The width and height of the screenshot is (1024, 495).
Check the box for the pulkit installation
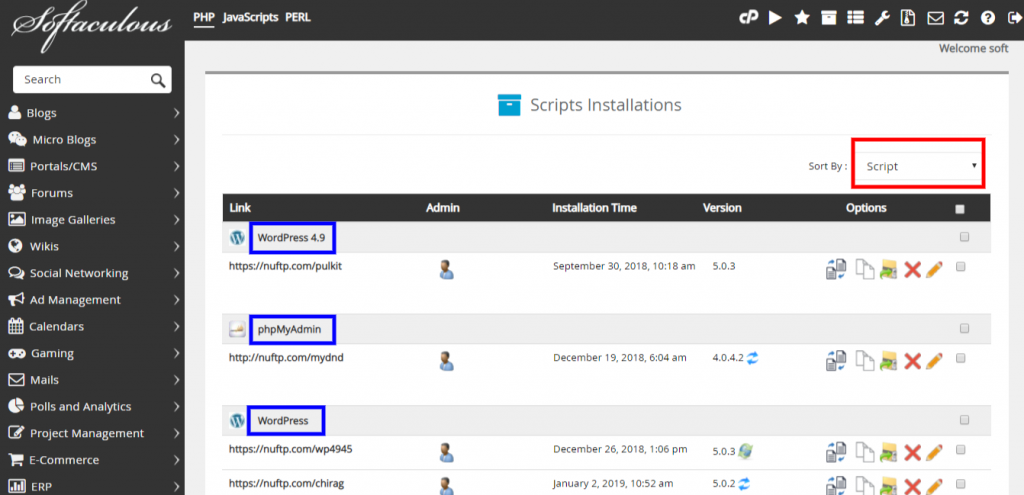[x=961, y=266]
